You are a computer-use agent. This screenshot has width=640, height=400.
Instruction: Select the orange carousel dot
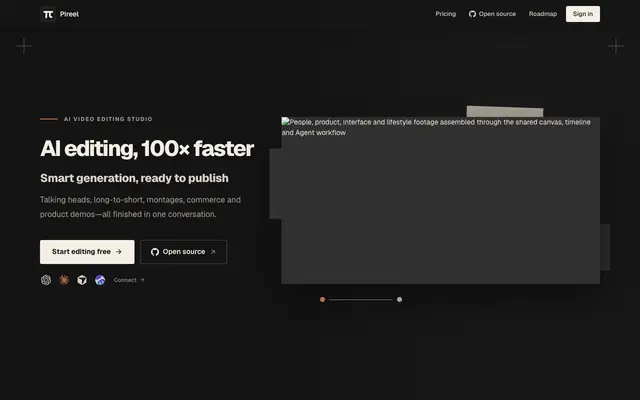[x=322, y=300]
